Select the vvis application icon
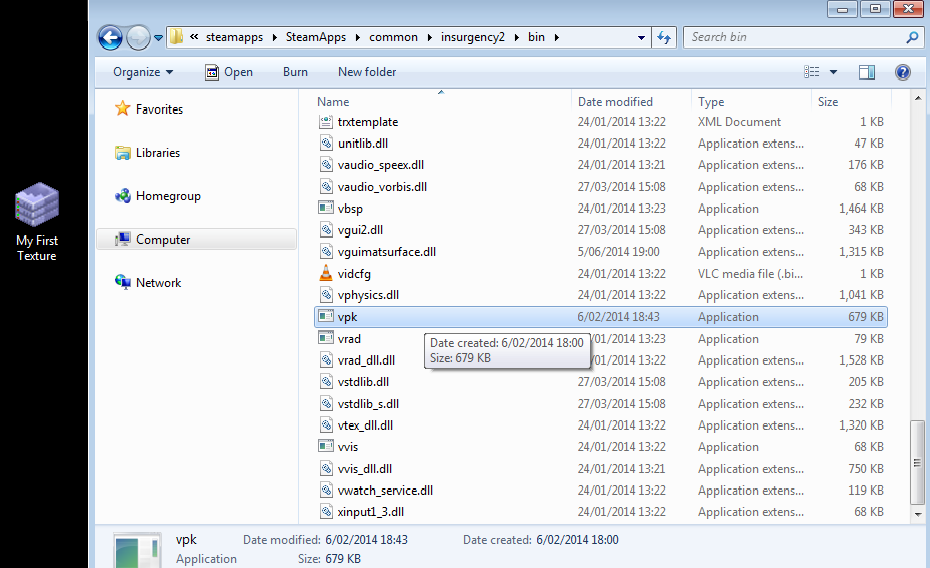The height and width of the screenshot is (568, 930). (x=326, y=446)
